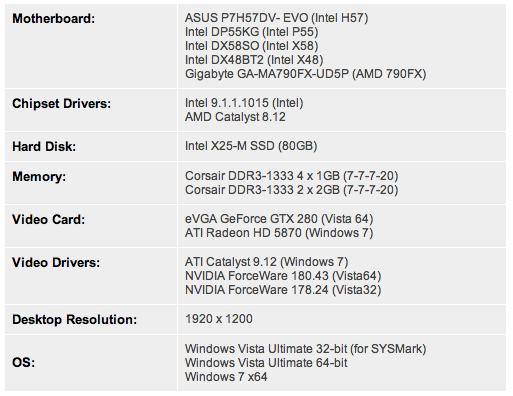This screenshot has width=513, height=396.
Task: Select the ASUS P7H57DV-EVO motherboard text
Action: pos(277,18)
